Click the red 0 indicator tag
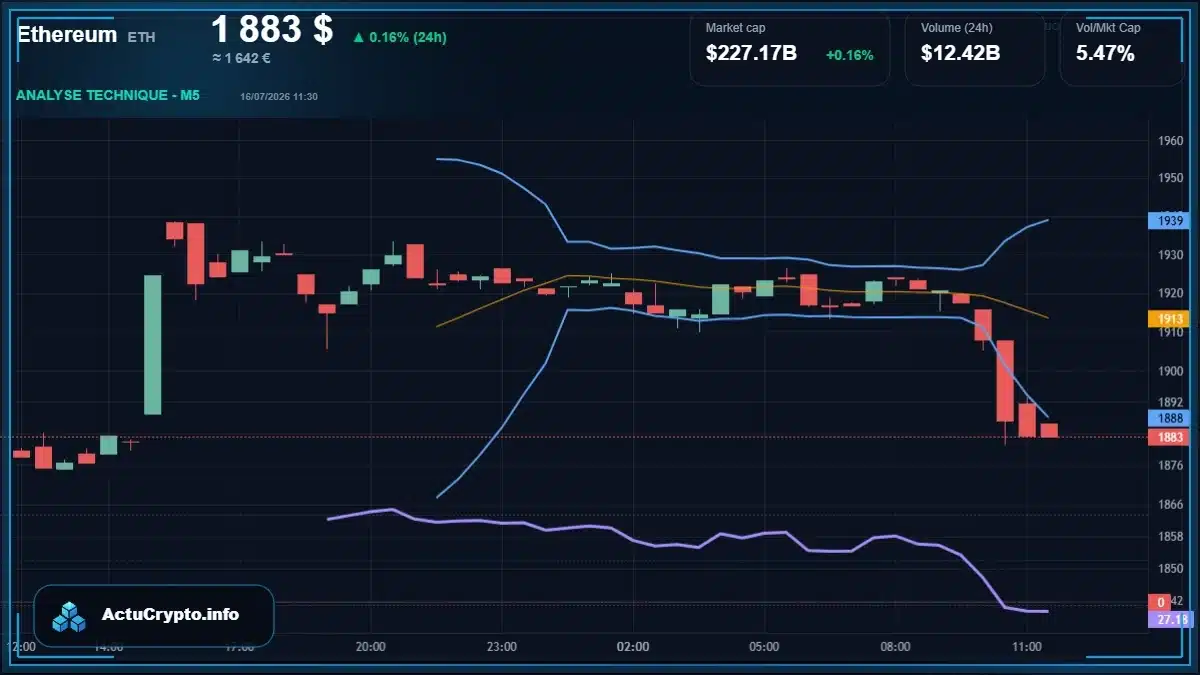Image resolution: width=1200 pixels, height=675 pixels. point(1160,602)
